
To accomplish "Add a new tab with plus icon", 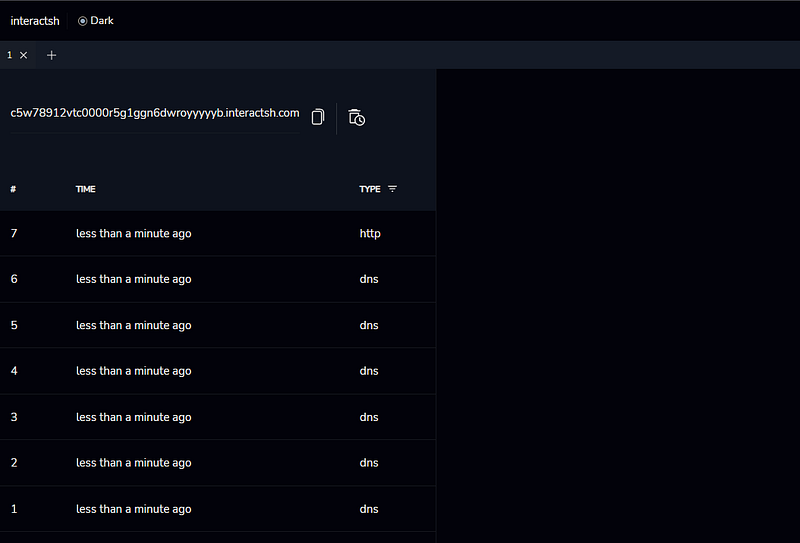I will tap(52, 55).
